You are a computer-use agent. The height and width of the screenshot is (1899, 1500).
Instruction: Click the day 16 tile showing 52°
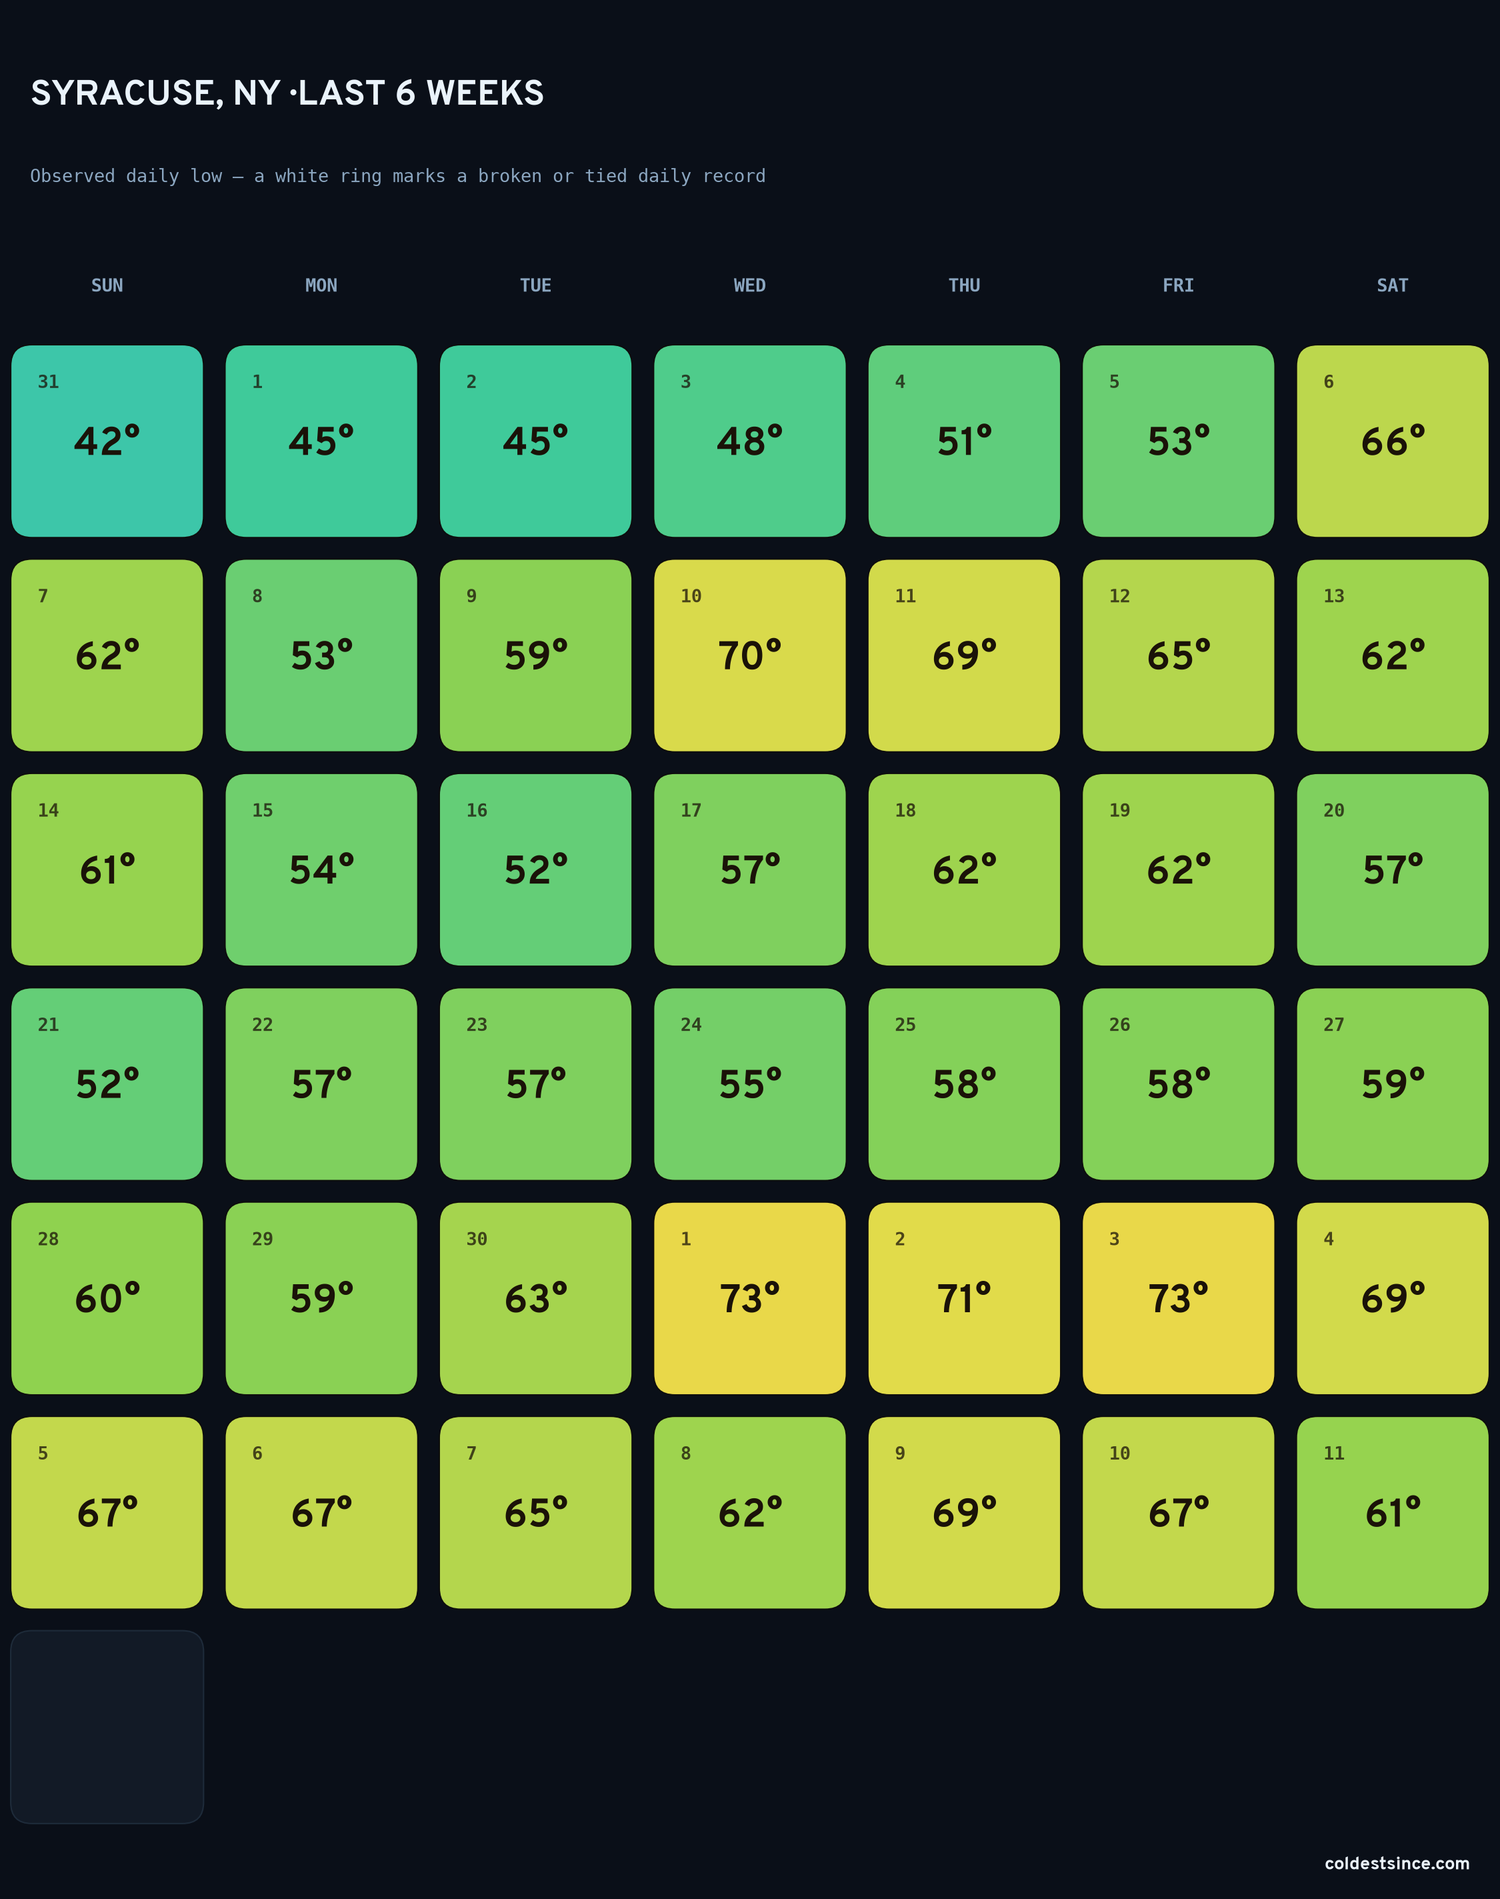pos(535,869)
